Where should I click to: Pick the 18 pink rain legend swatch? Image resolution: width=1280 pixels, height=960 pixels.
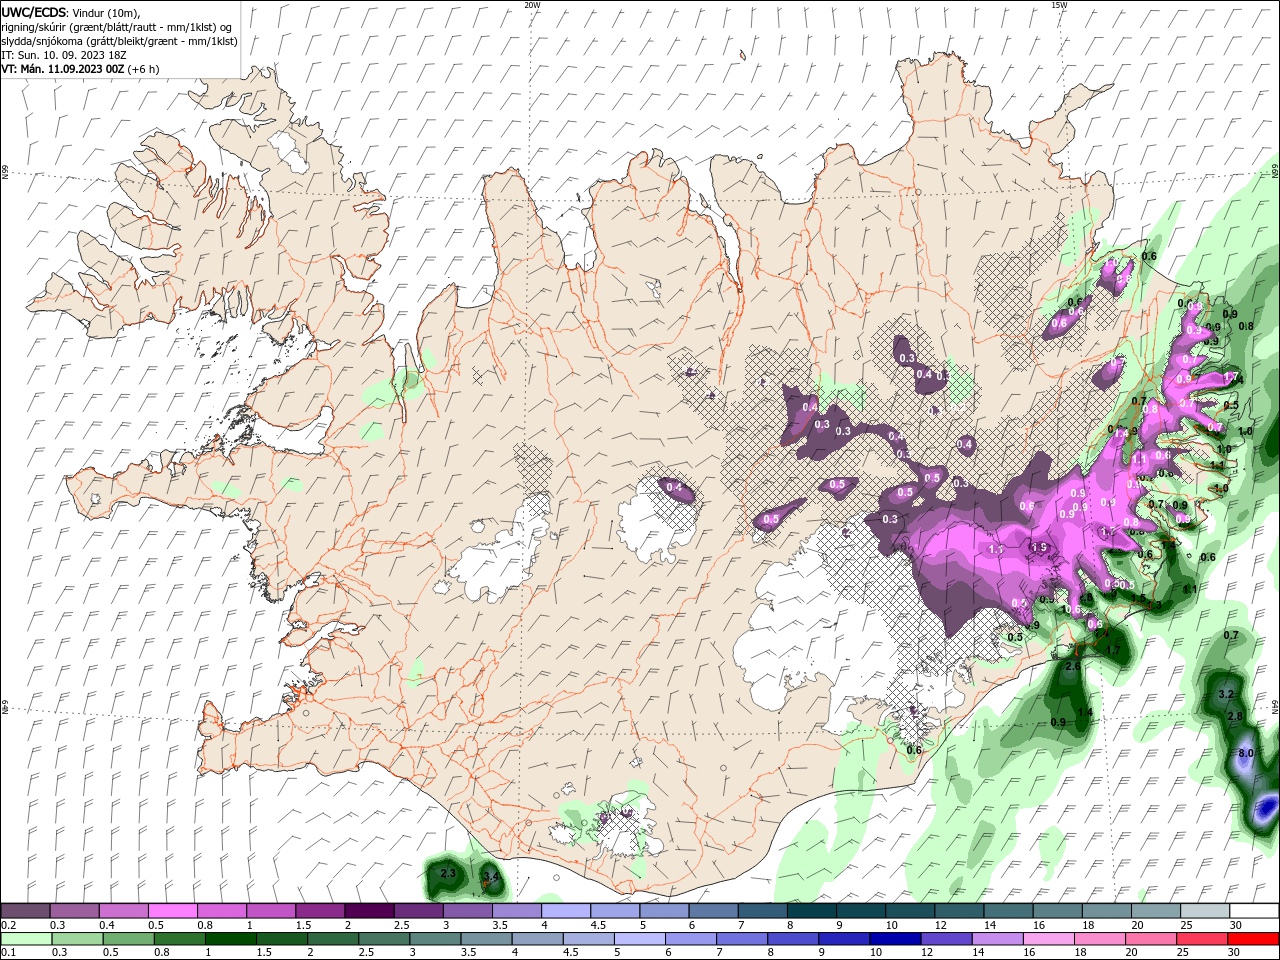point(1099,939)
